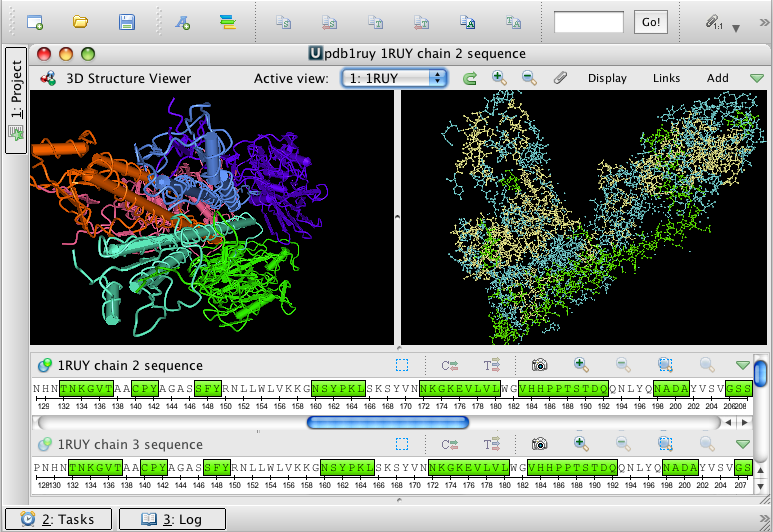Toggle complement strand button for chain 2
Image resolution: width=773 pixels, height=532 pixels.
449,366
